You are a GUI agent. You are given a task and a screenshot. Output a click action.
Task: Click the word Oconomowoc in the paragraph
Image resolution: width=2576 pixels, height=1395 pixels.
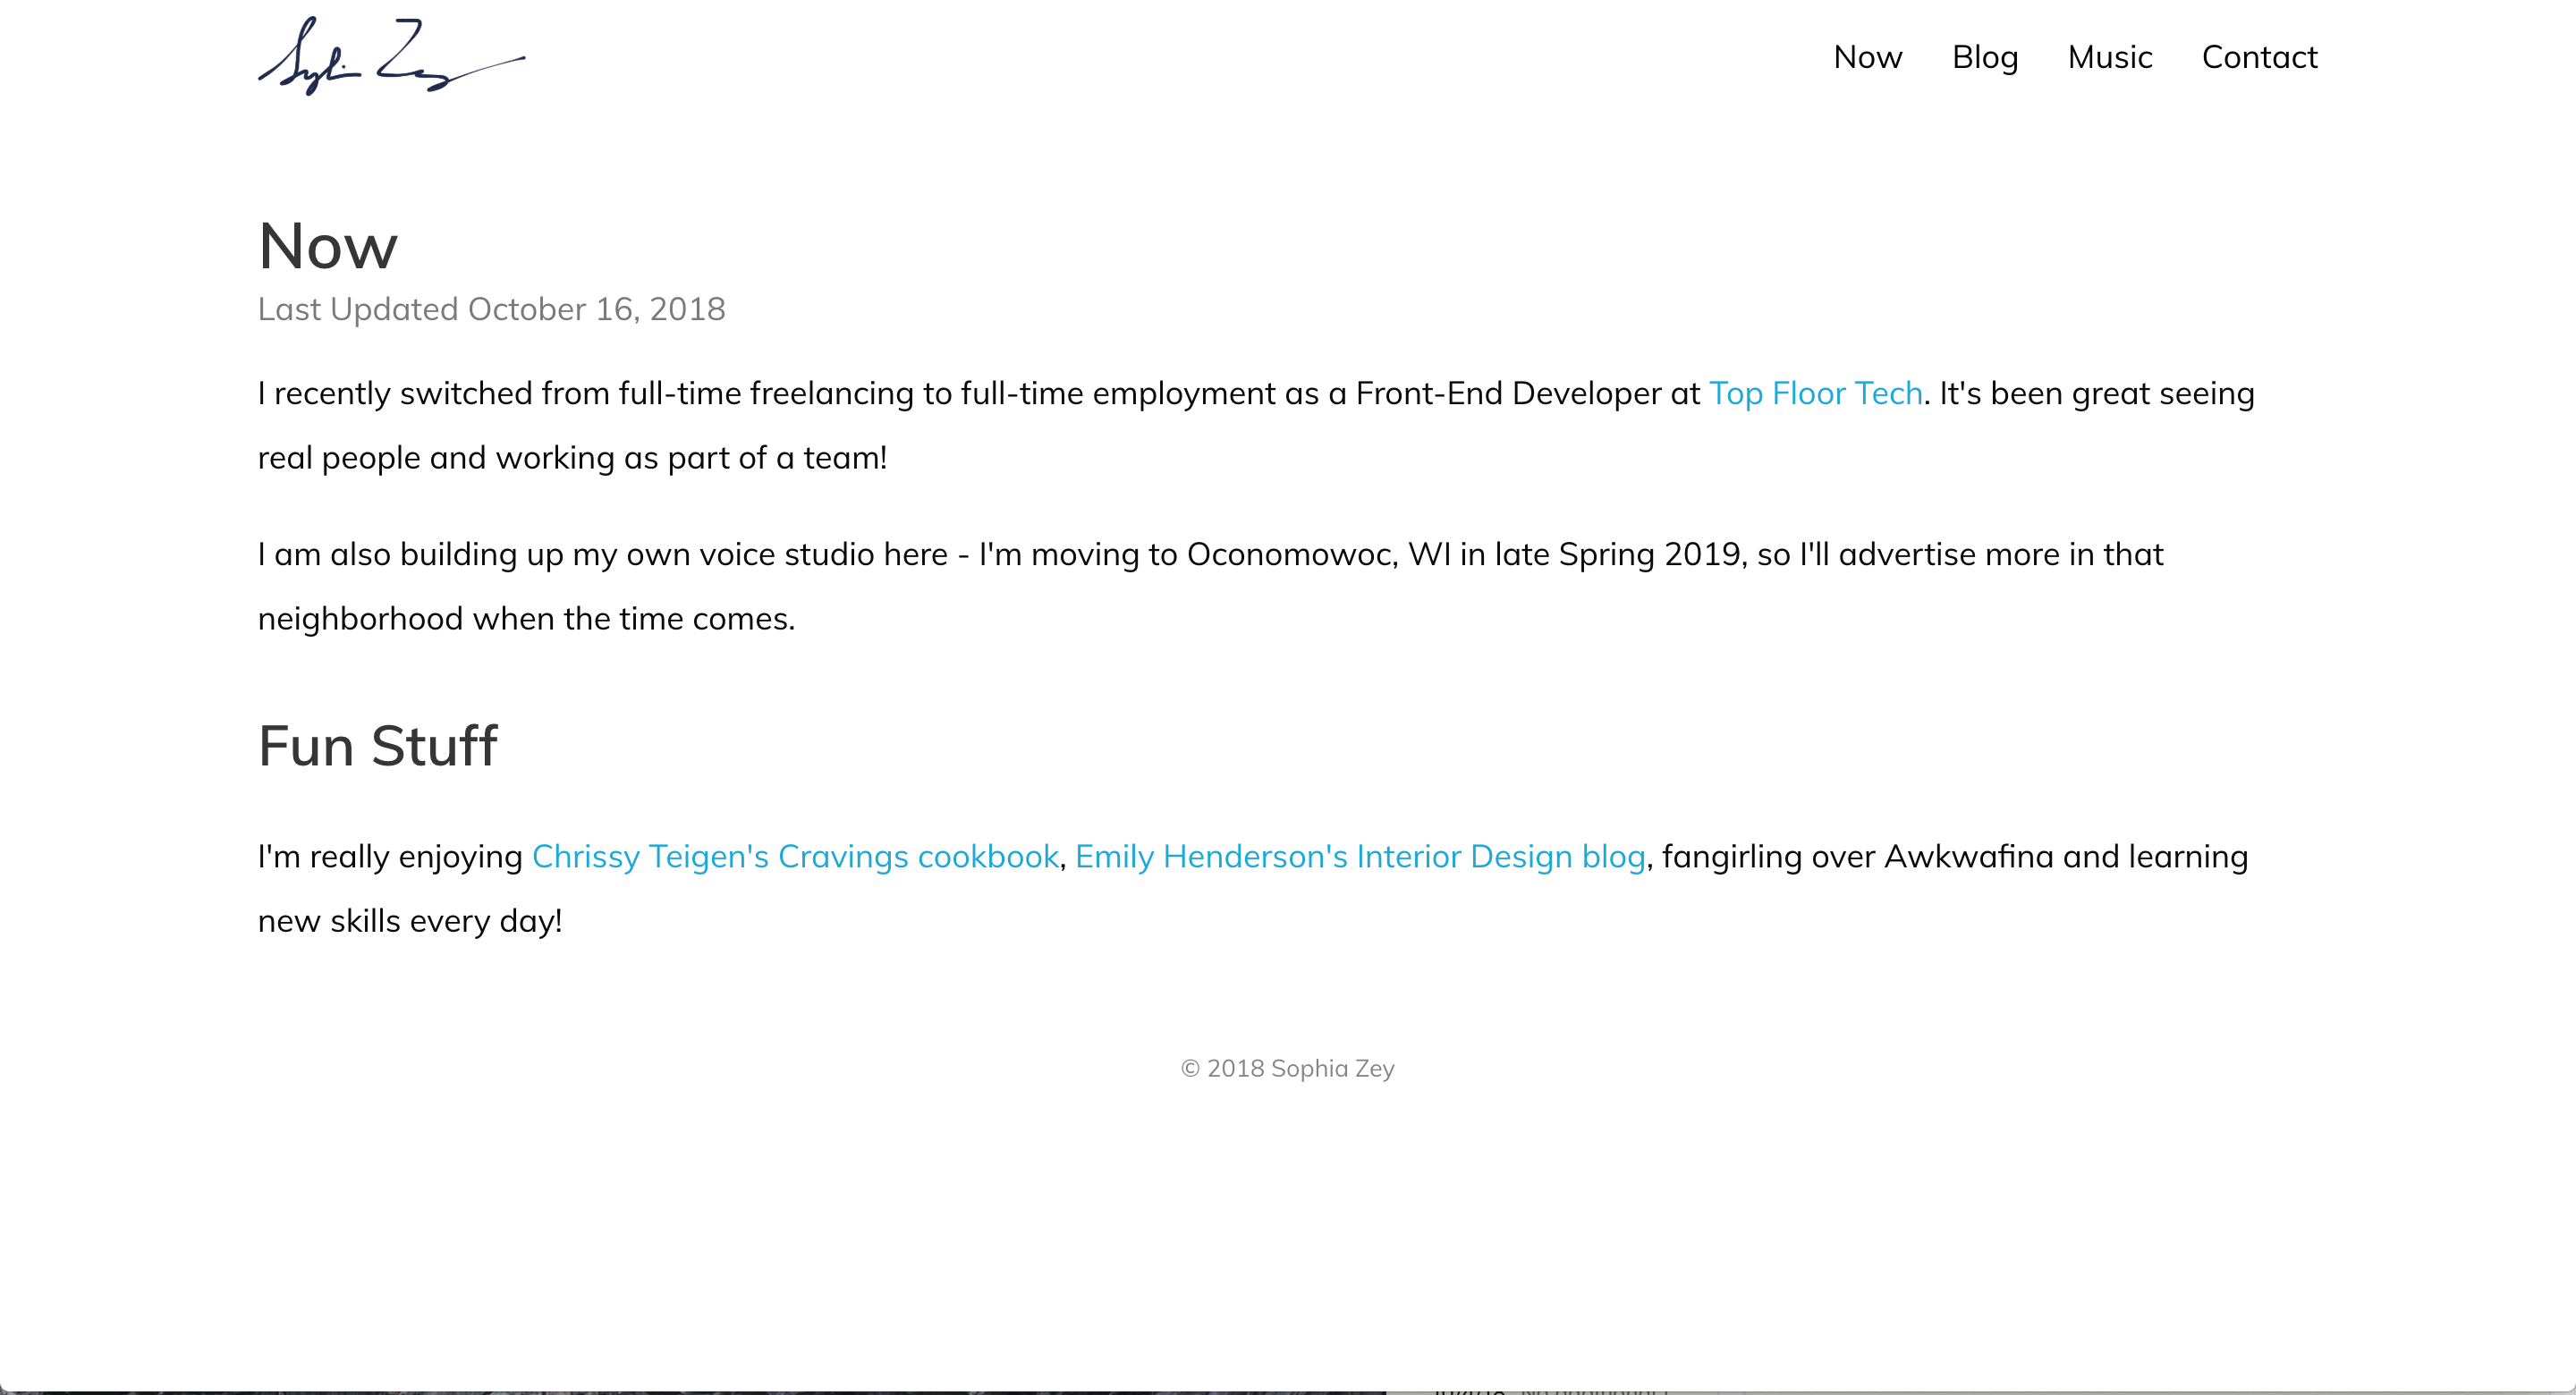[1291, 554]
